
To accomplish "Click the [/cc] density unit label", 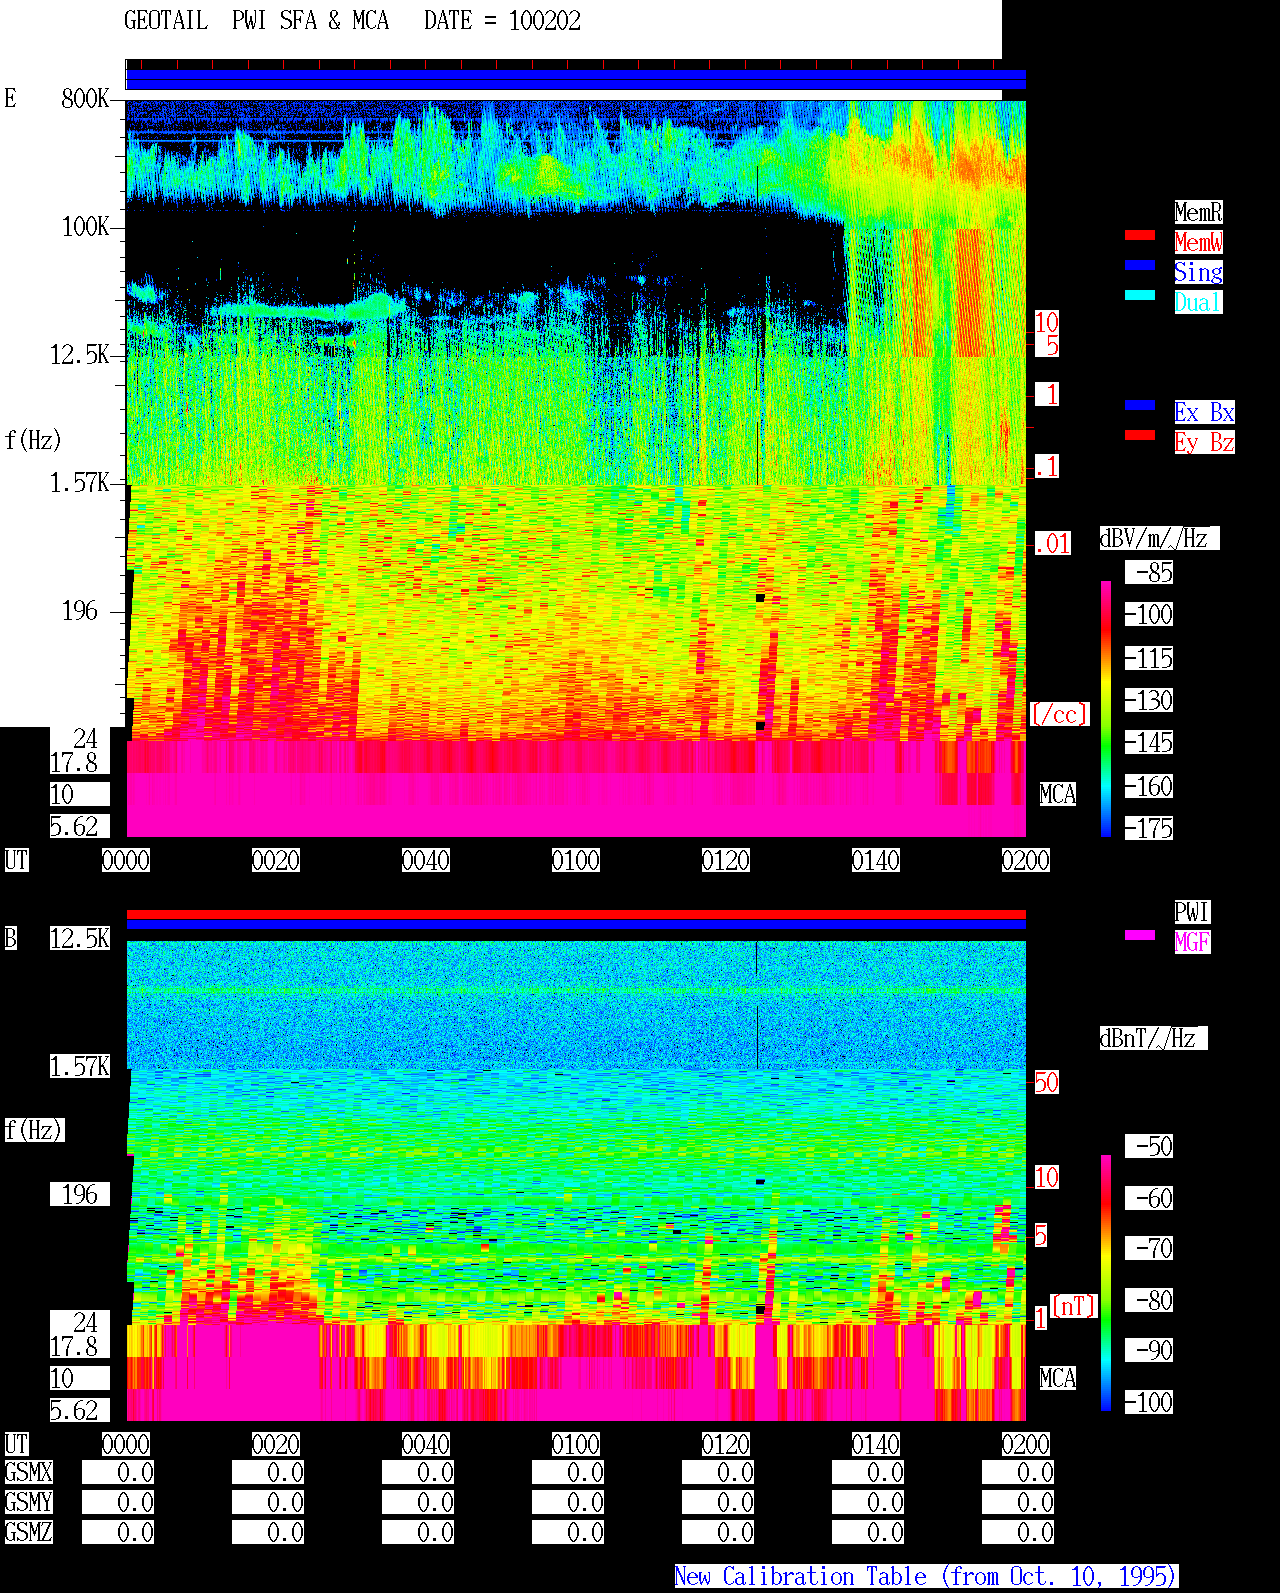I will point(1059,714).
